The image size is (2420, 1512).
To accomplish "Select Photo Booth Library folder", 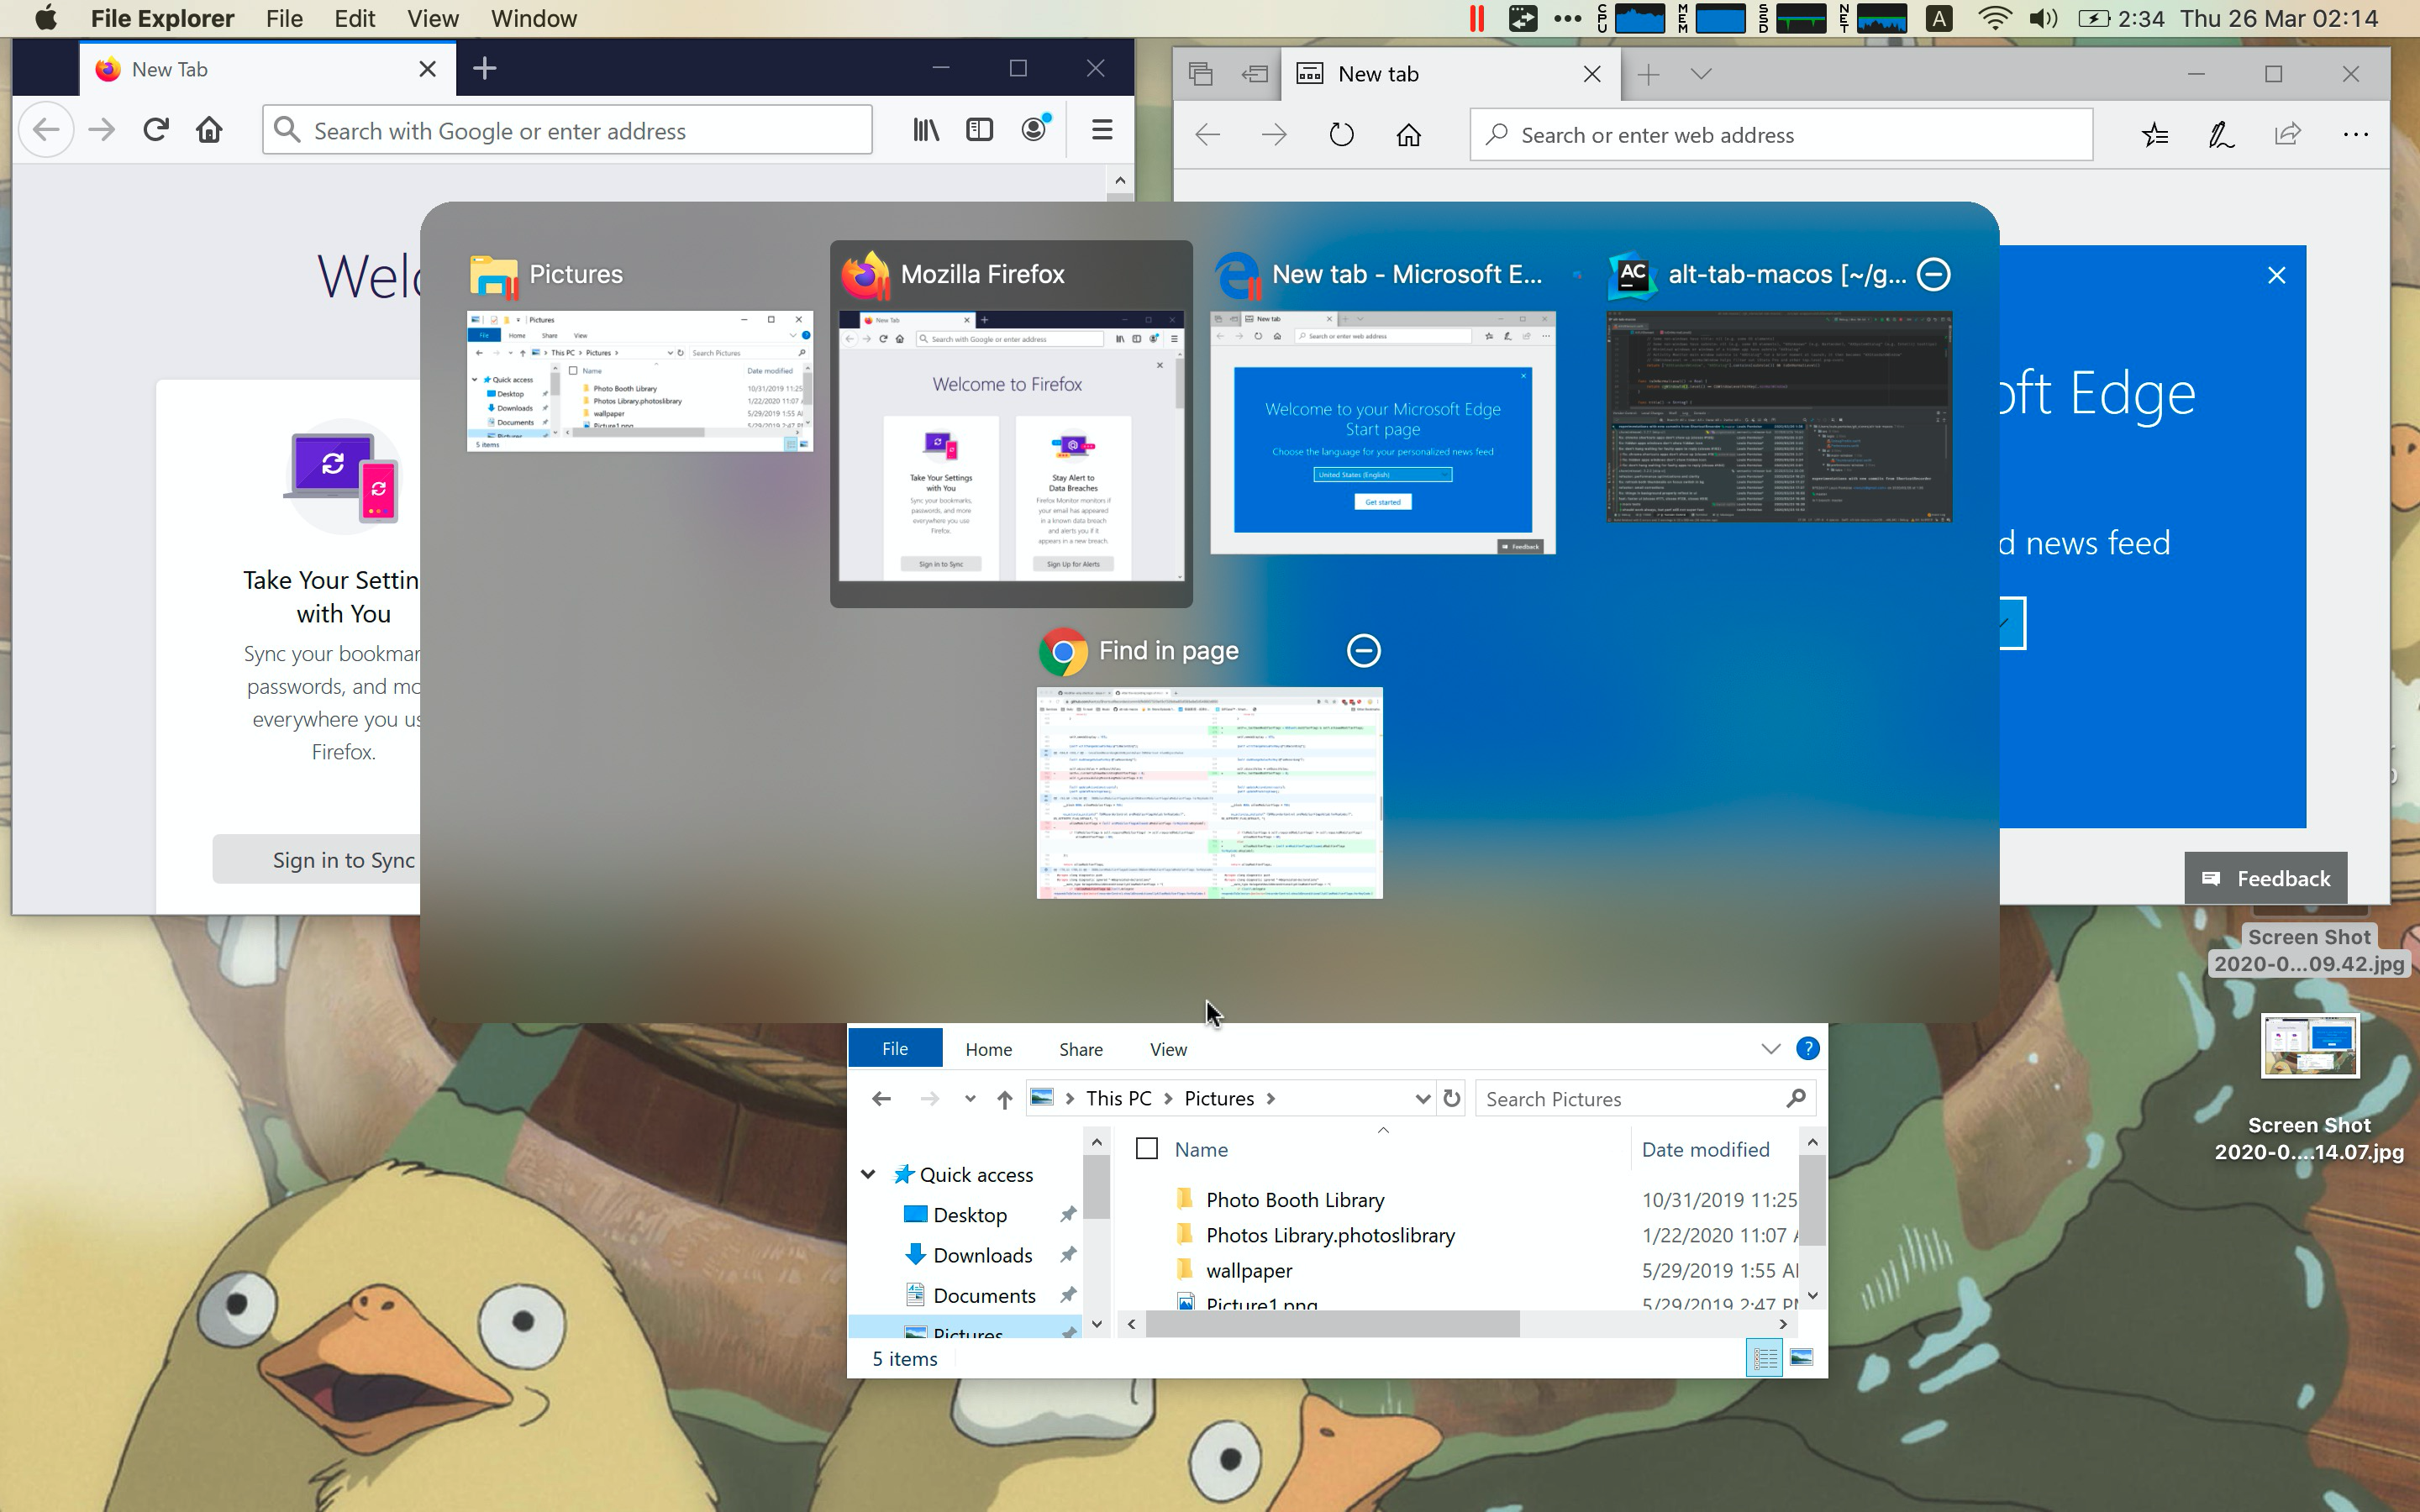I will (1295, 1199).
